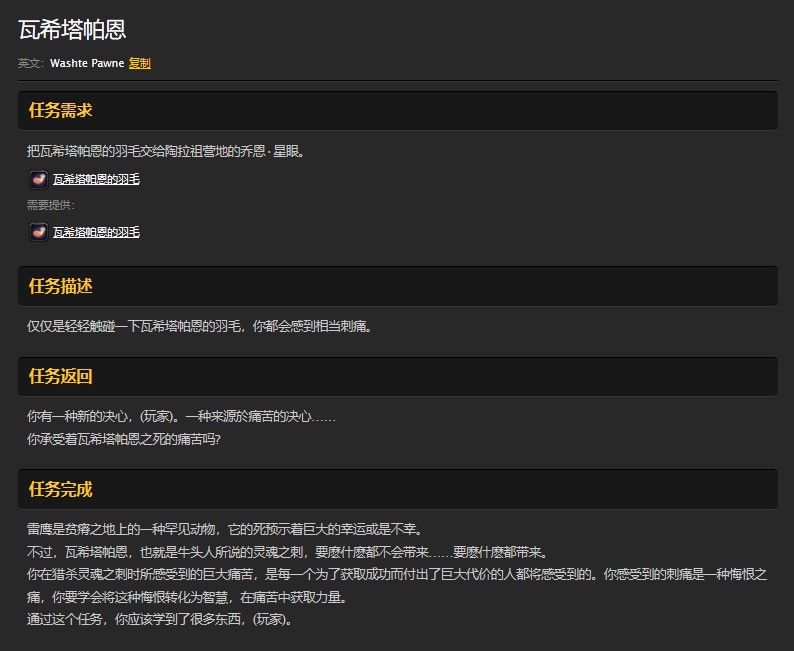Screen dimensions: 794x651
Task: Click the page title 瓦希塔帕恩
Action: click(72, 30)
